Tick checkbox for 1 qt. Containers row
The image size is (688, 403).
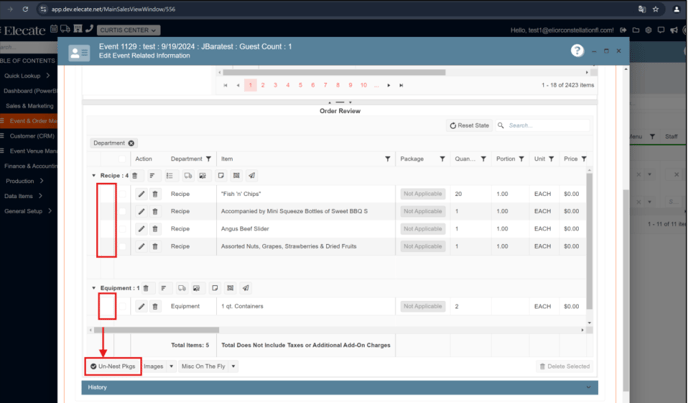[x=122, y=306]
